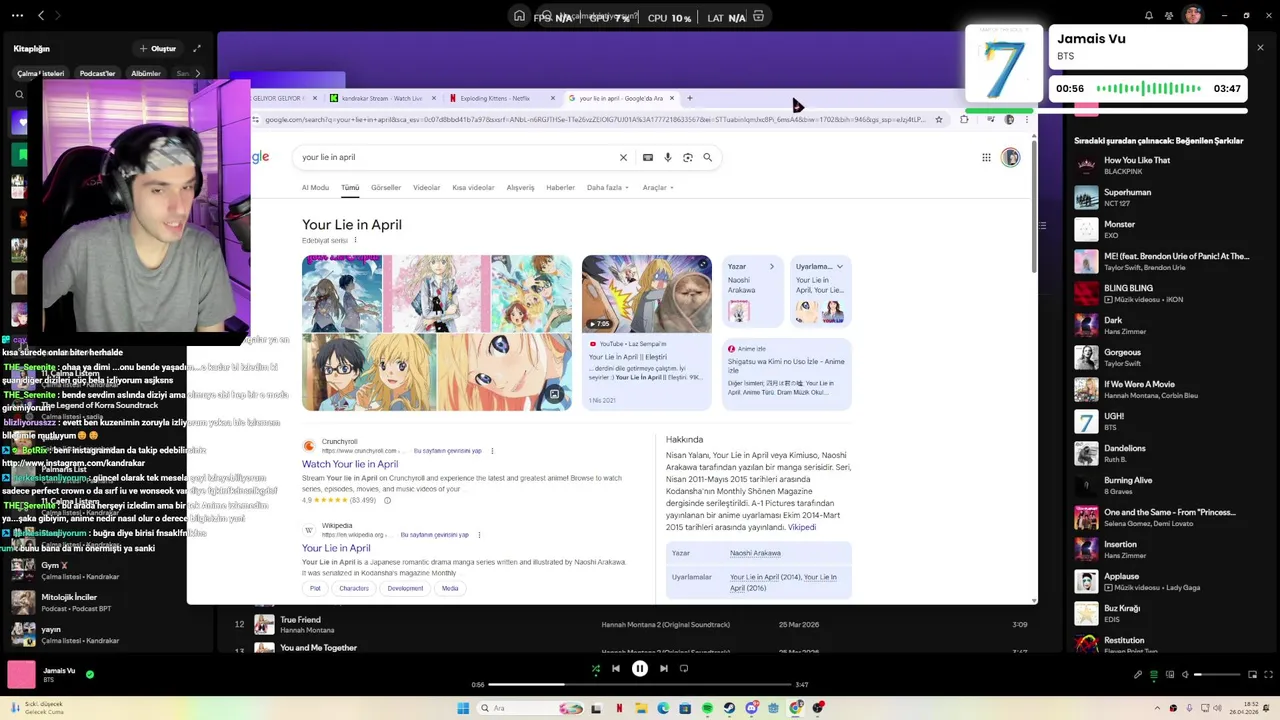This screenshot has width=1280, height=720.
Task: Open the Spotify profile avatar menu
Action: 1192,15
